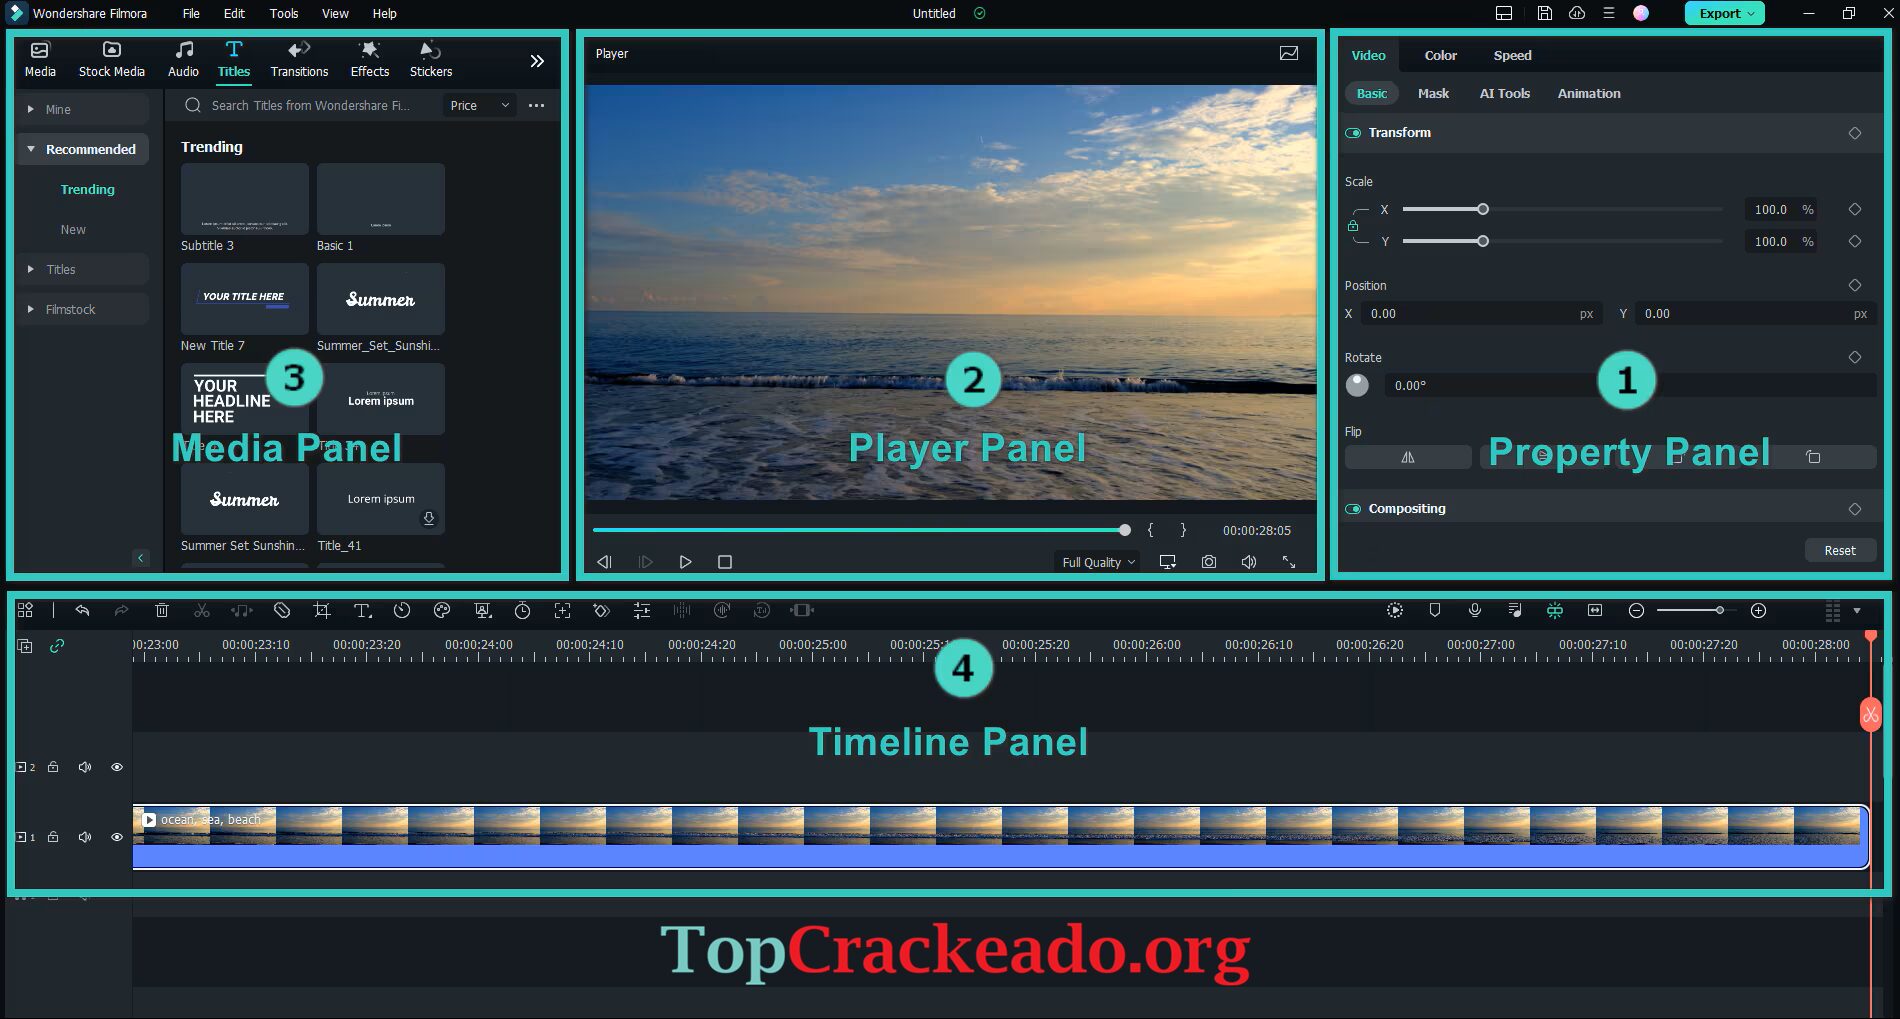Switch to the Color tab
The width and height of the screenshot is (1900, 1019).
coord(1440,55)
